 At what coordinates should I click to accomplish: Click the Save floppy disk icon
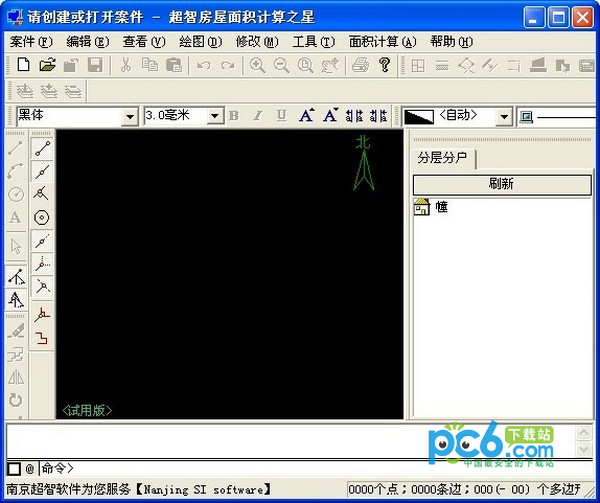tap(95, 65)
